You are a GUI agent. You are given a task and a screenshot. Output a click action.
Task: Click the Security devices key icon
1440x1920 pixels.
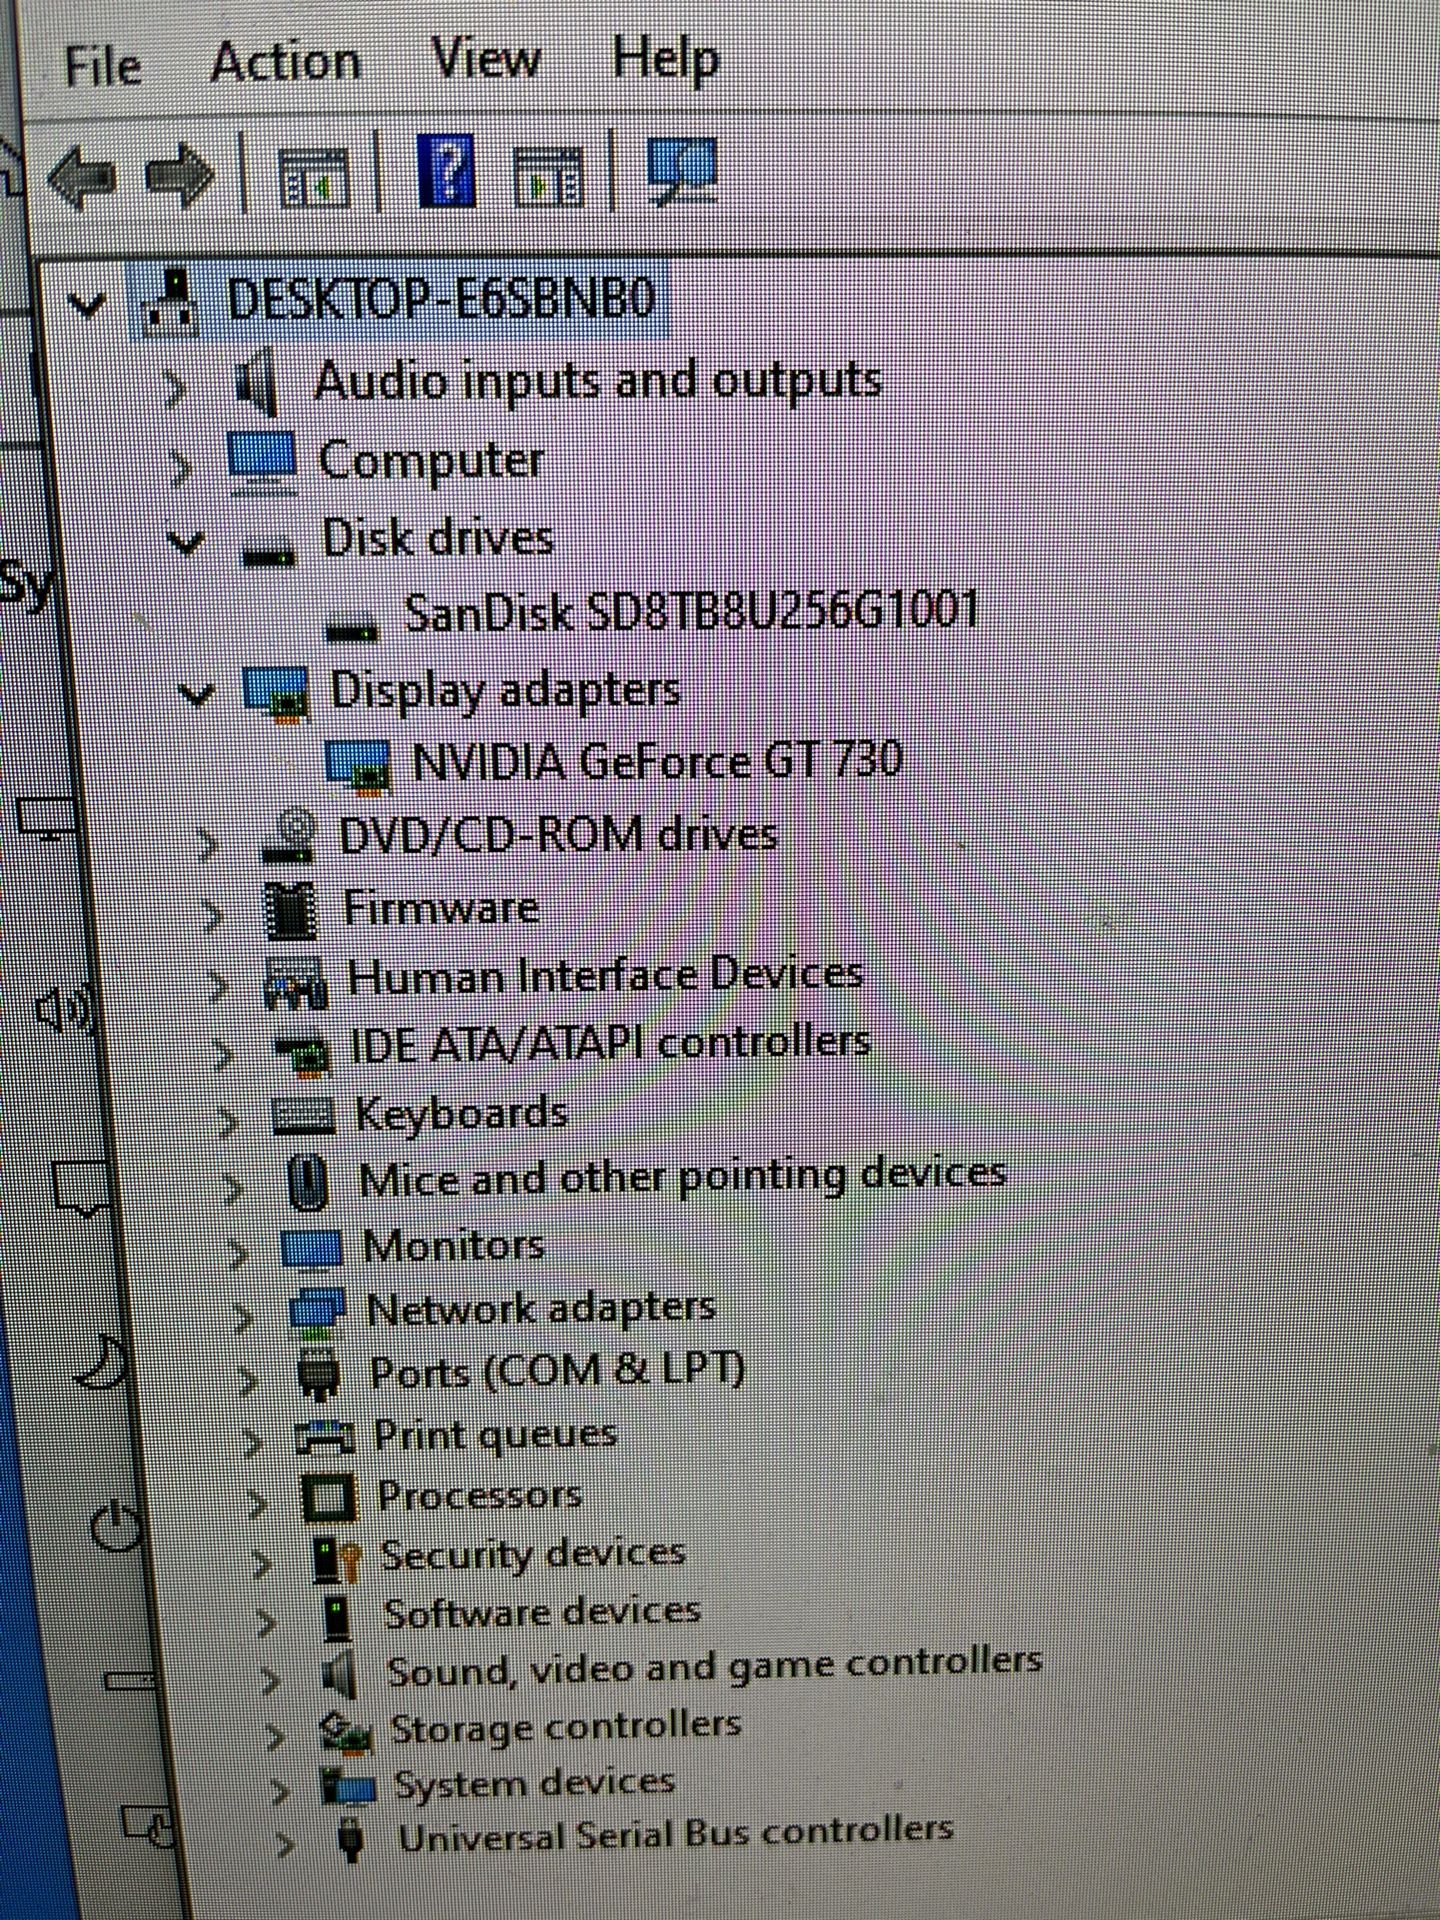coord(336,1559)
